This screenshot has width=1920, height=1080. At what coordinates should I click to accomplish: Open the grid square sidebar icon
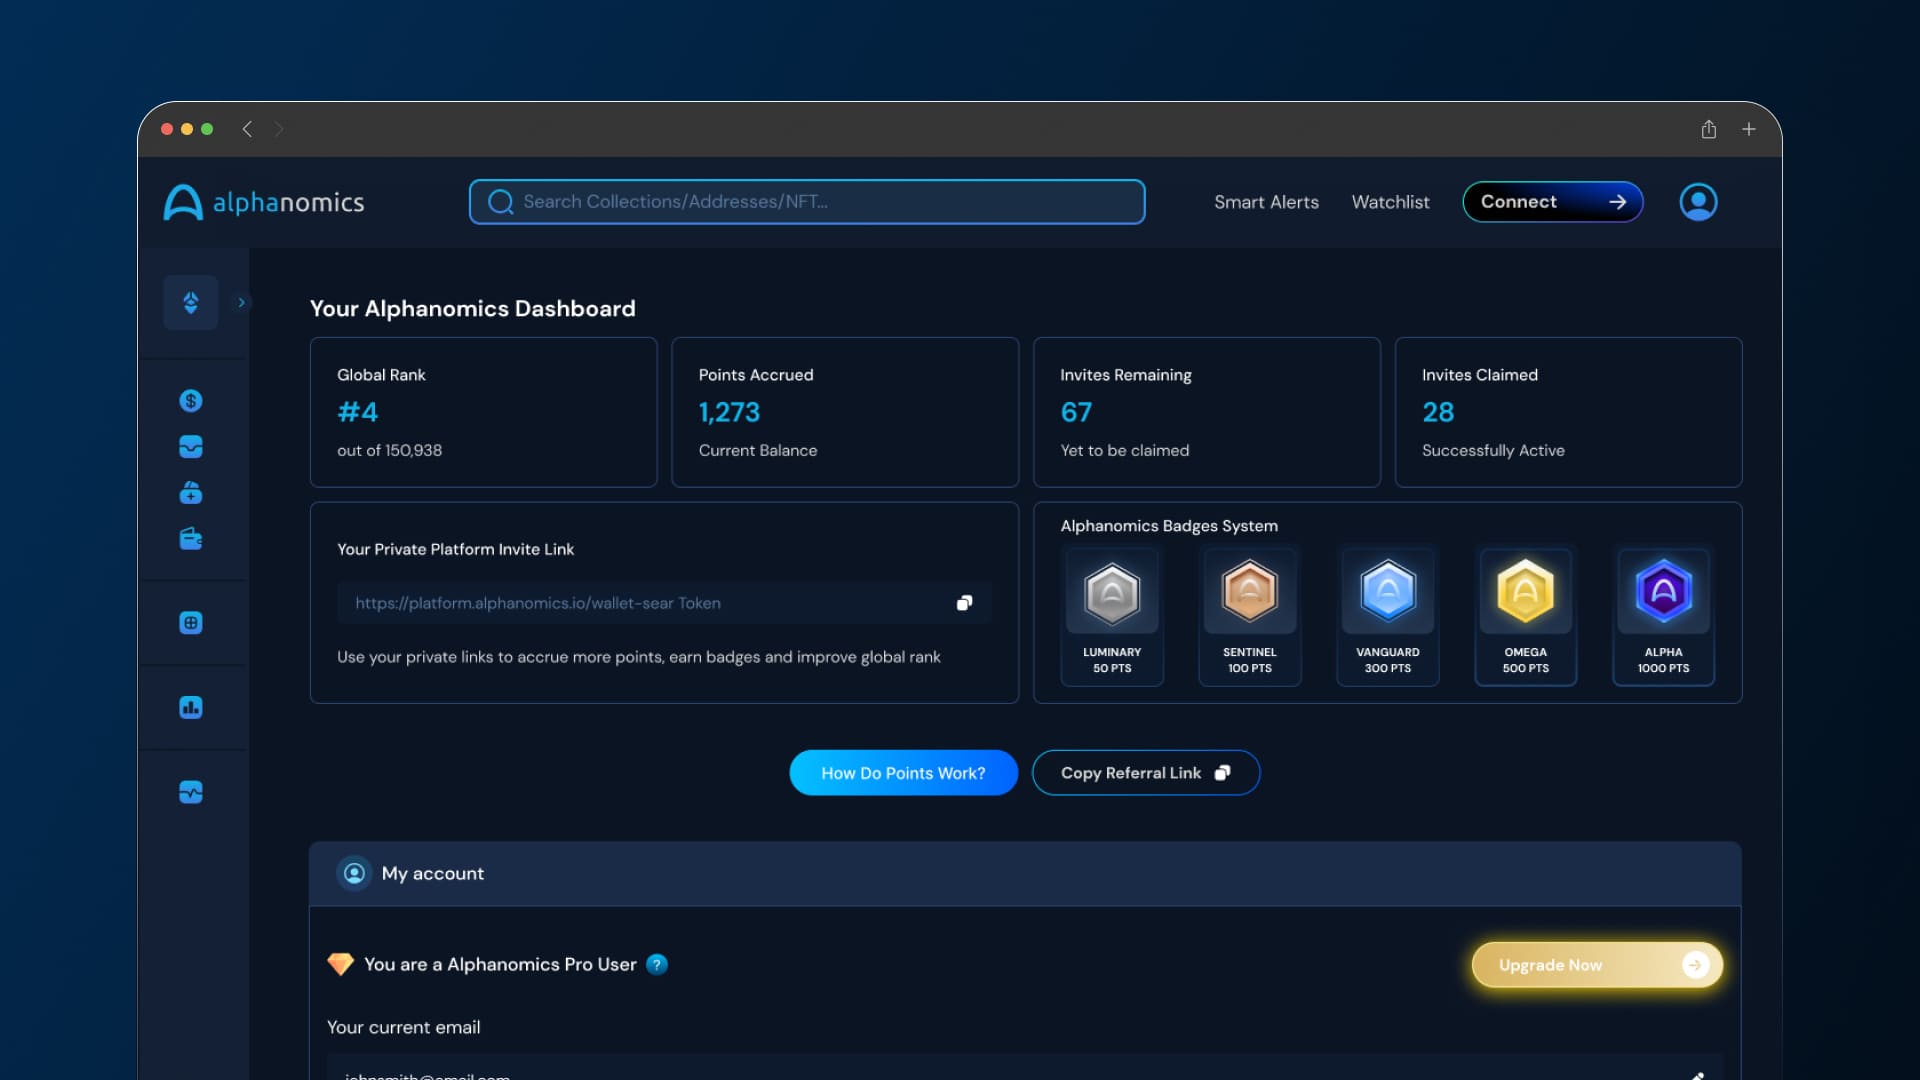click(x=191, y=623)
